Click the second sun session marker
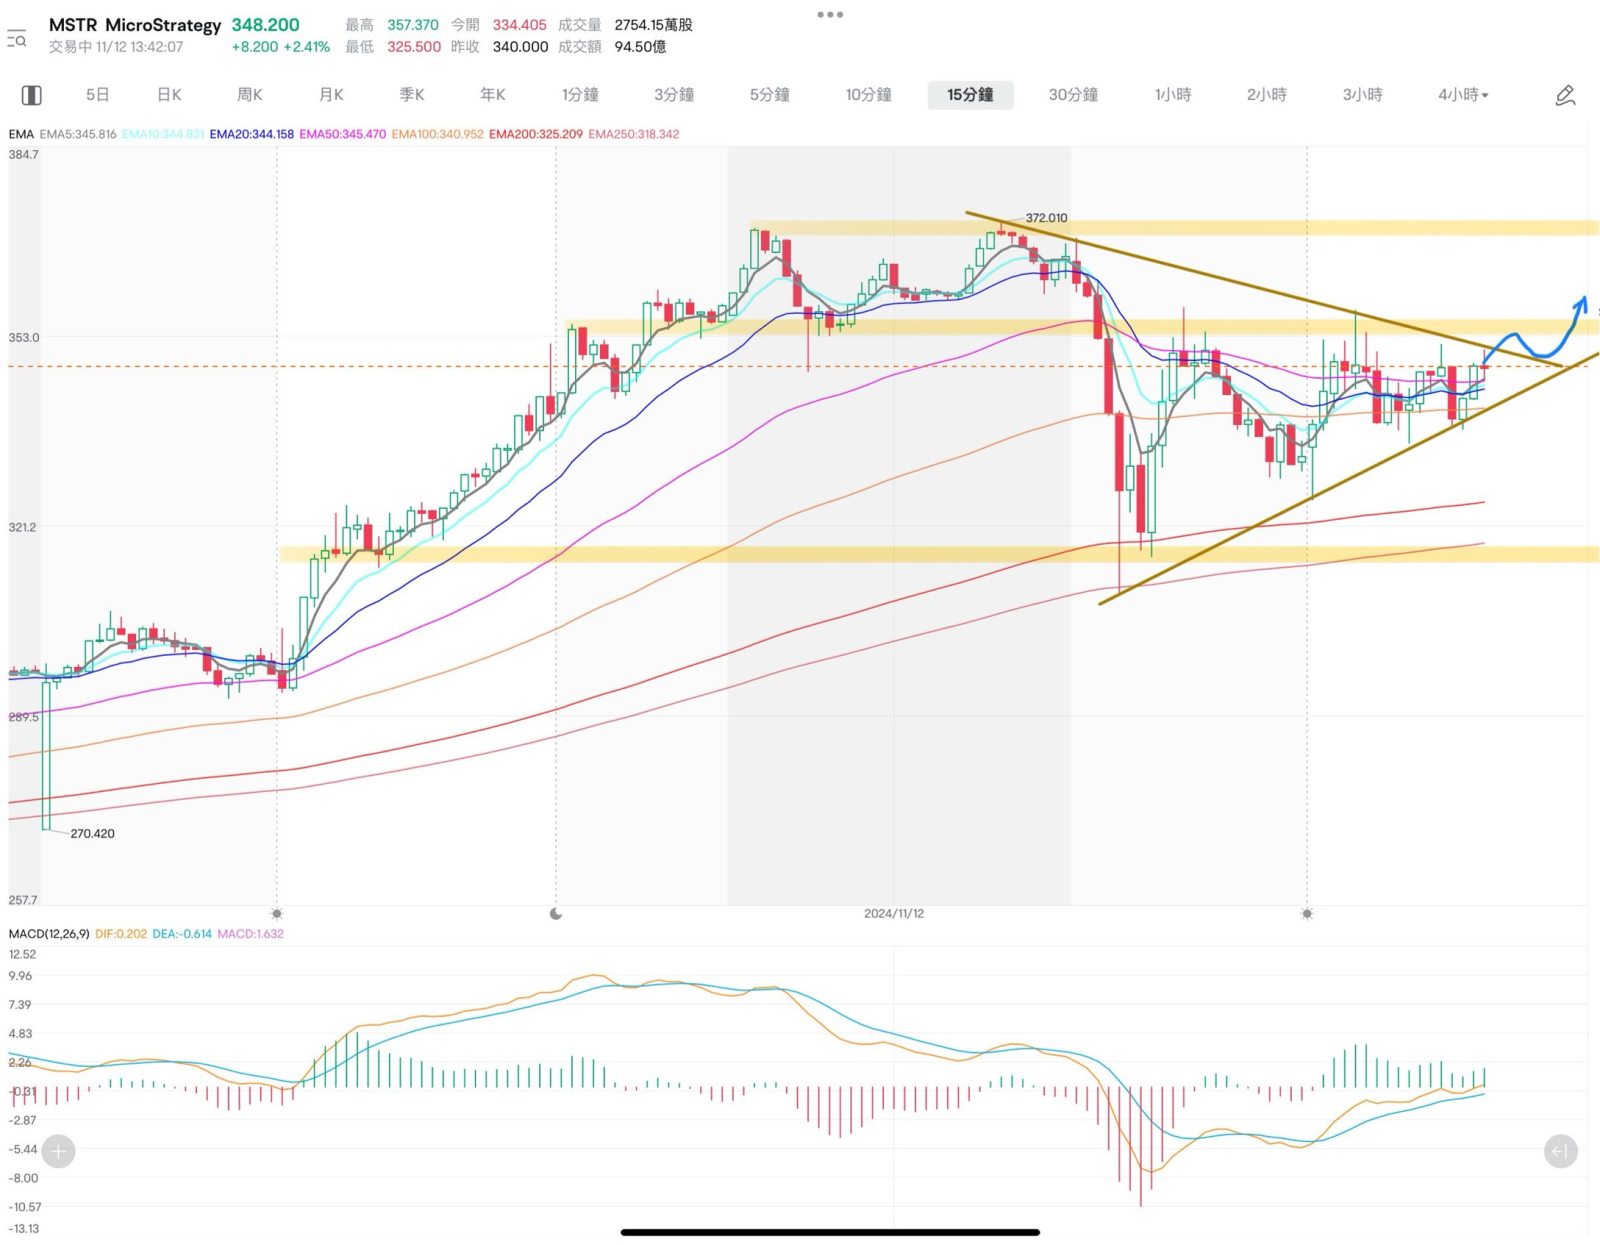Screen dimensions: 1600x1245 click(x=1306, y=913)
